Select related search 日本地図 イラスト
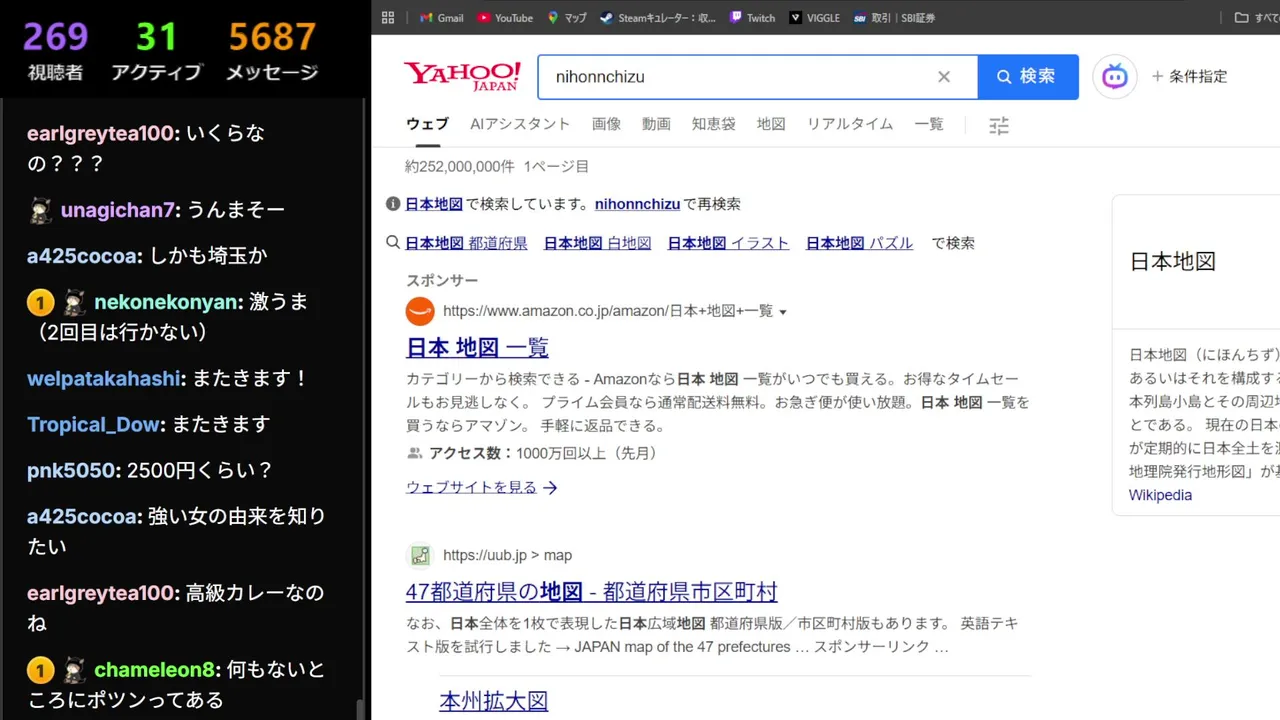Viewport: 1280px width, 720px height. coord(728,243)
